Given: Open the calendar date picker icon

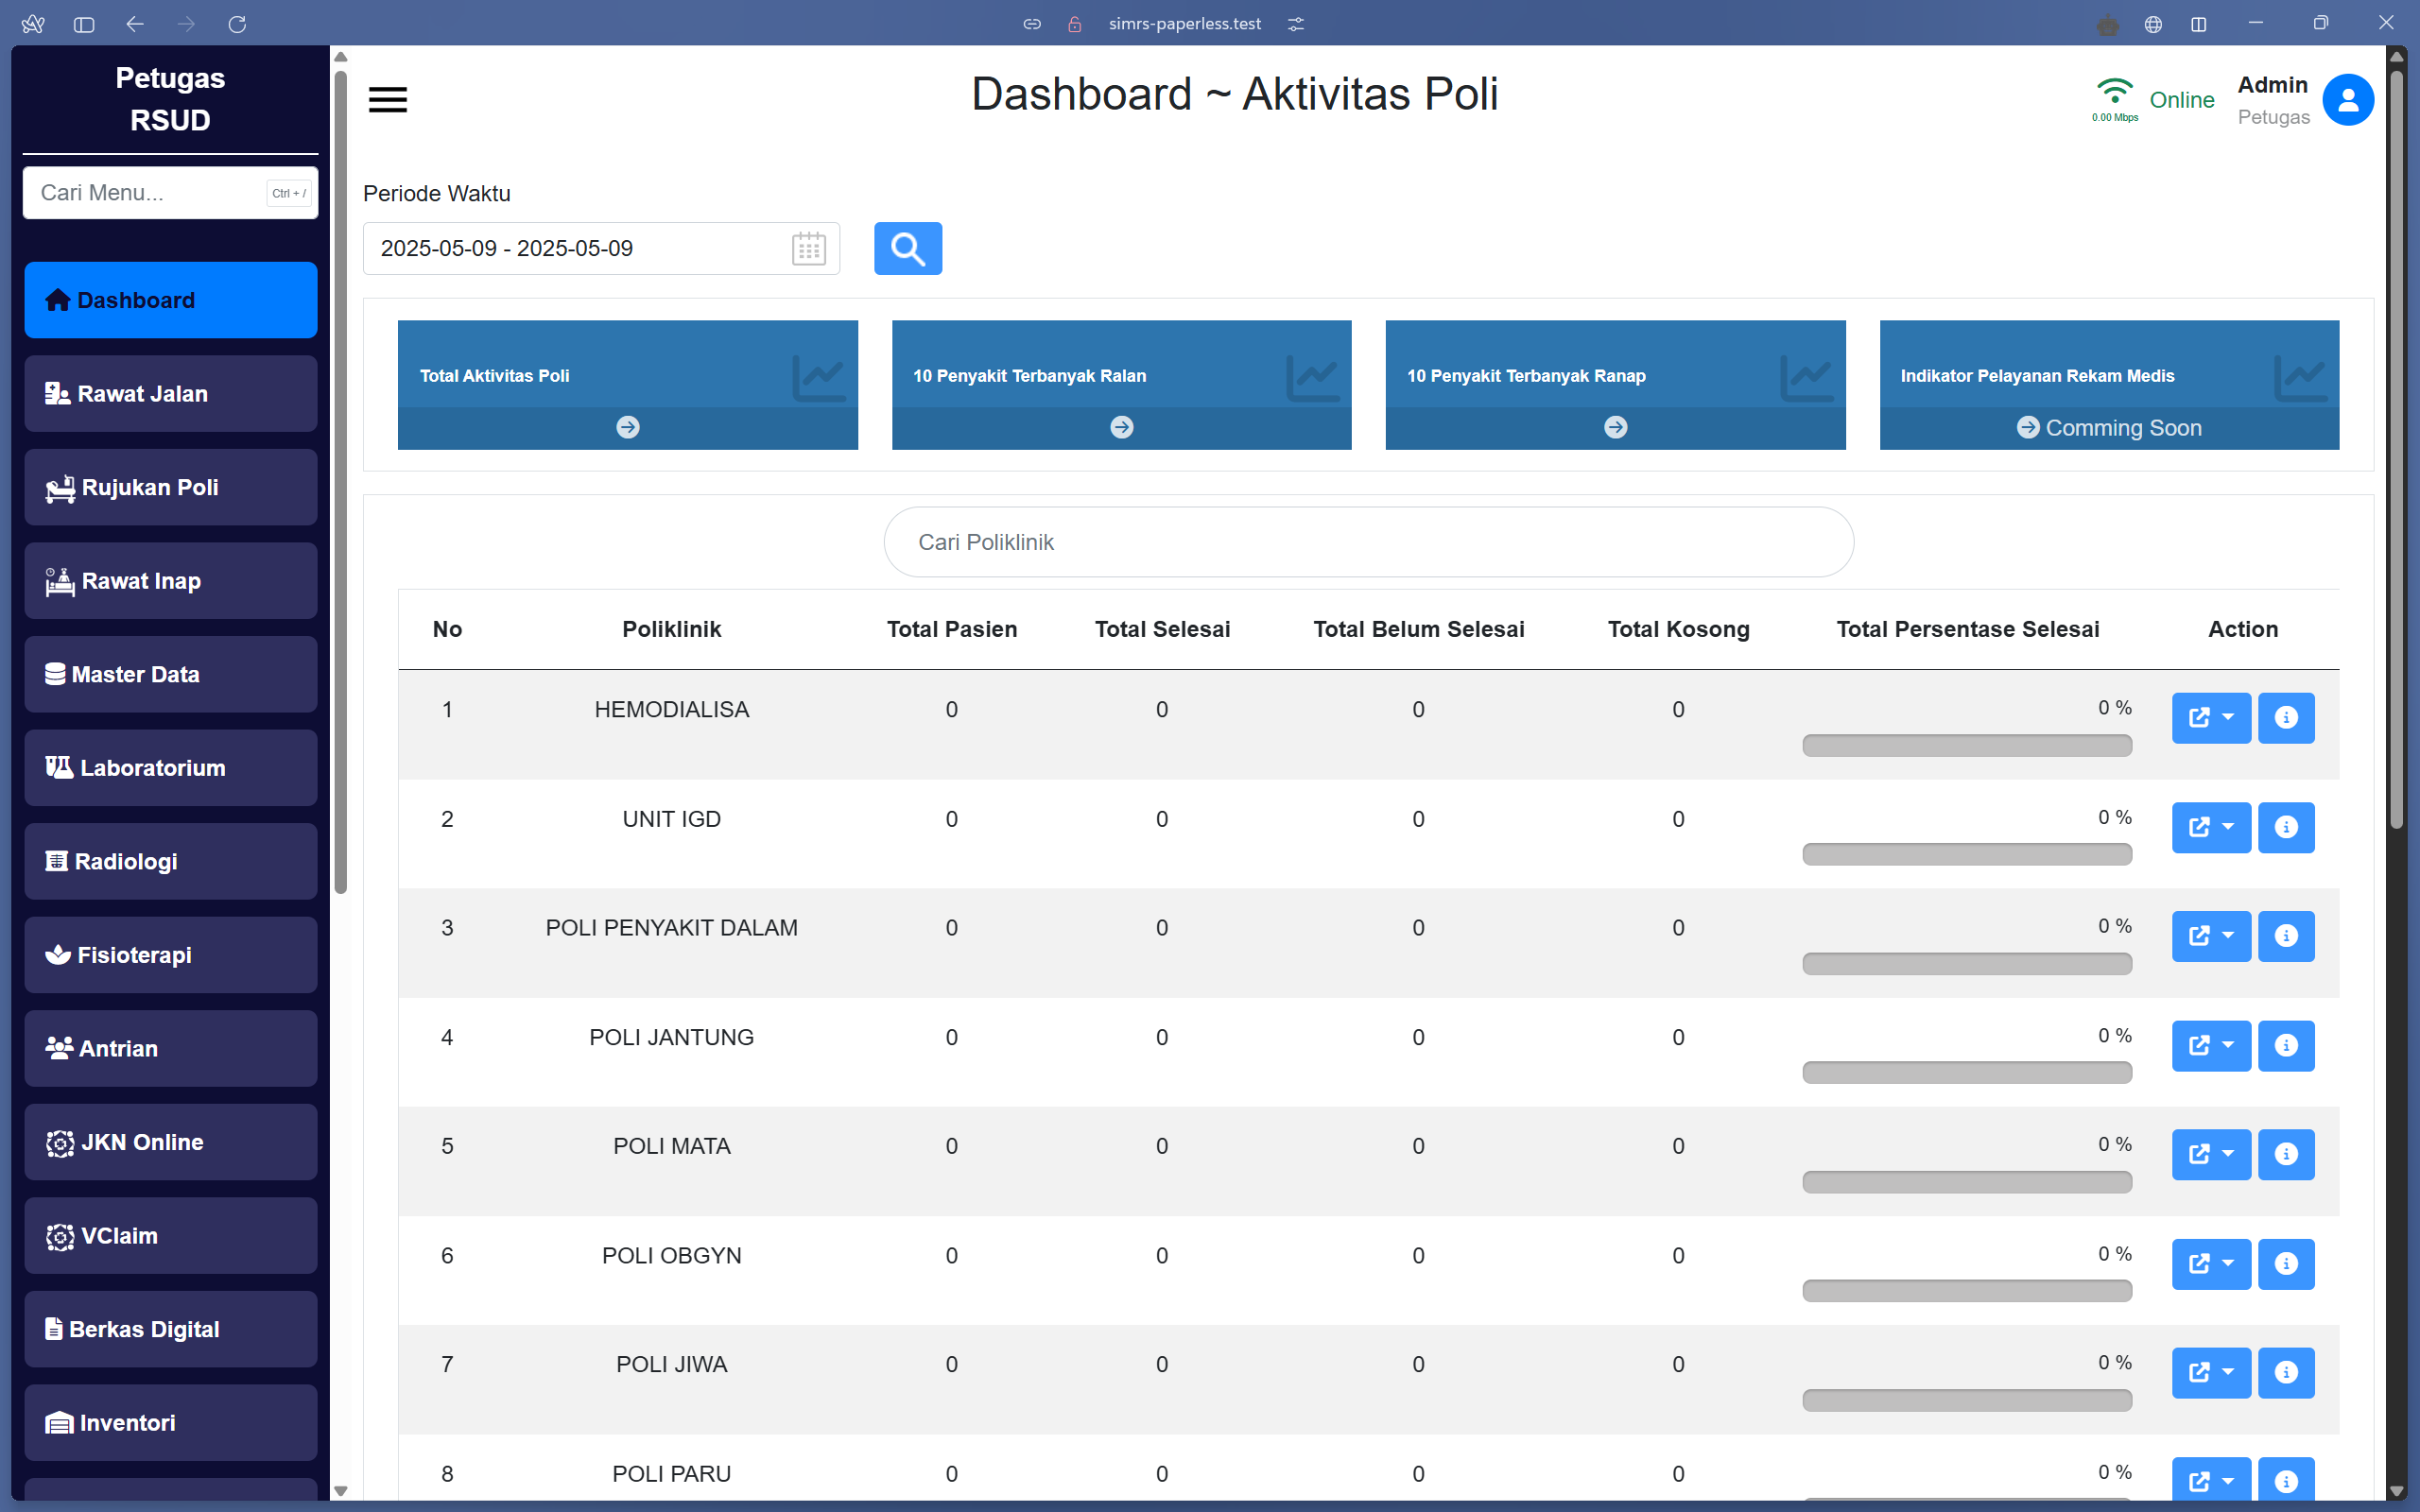Looking at the screenshot, I should coord(808,248).
